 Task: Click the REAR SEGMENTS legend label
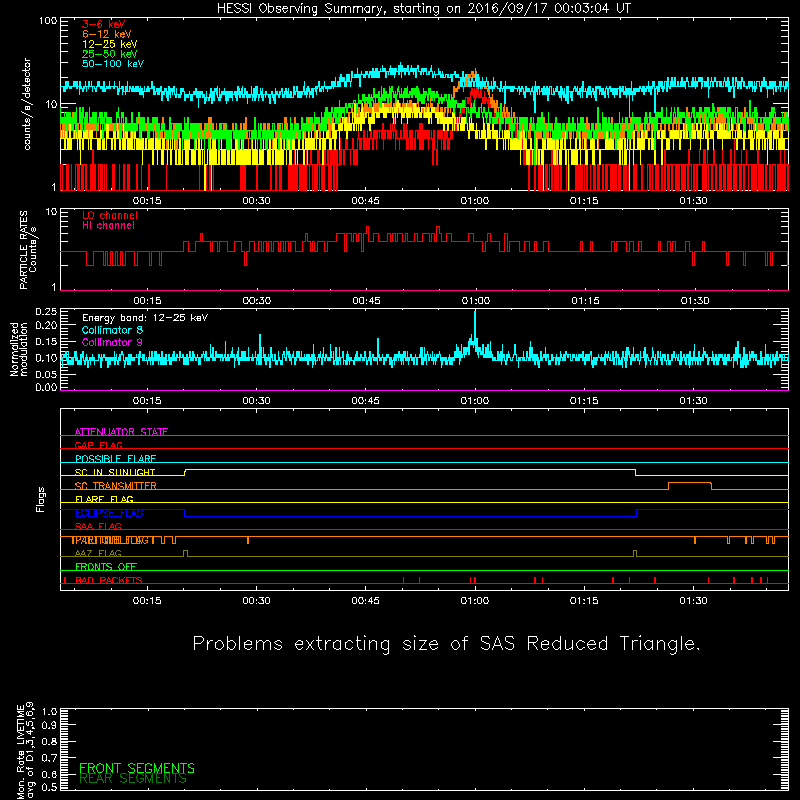pos(133,779)
